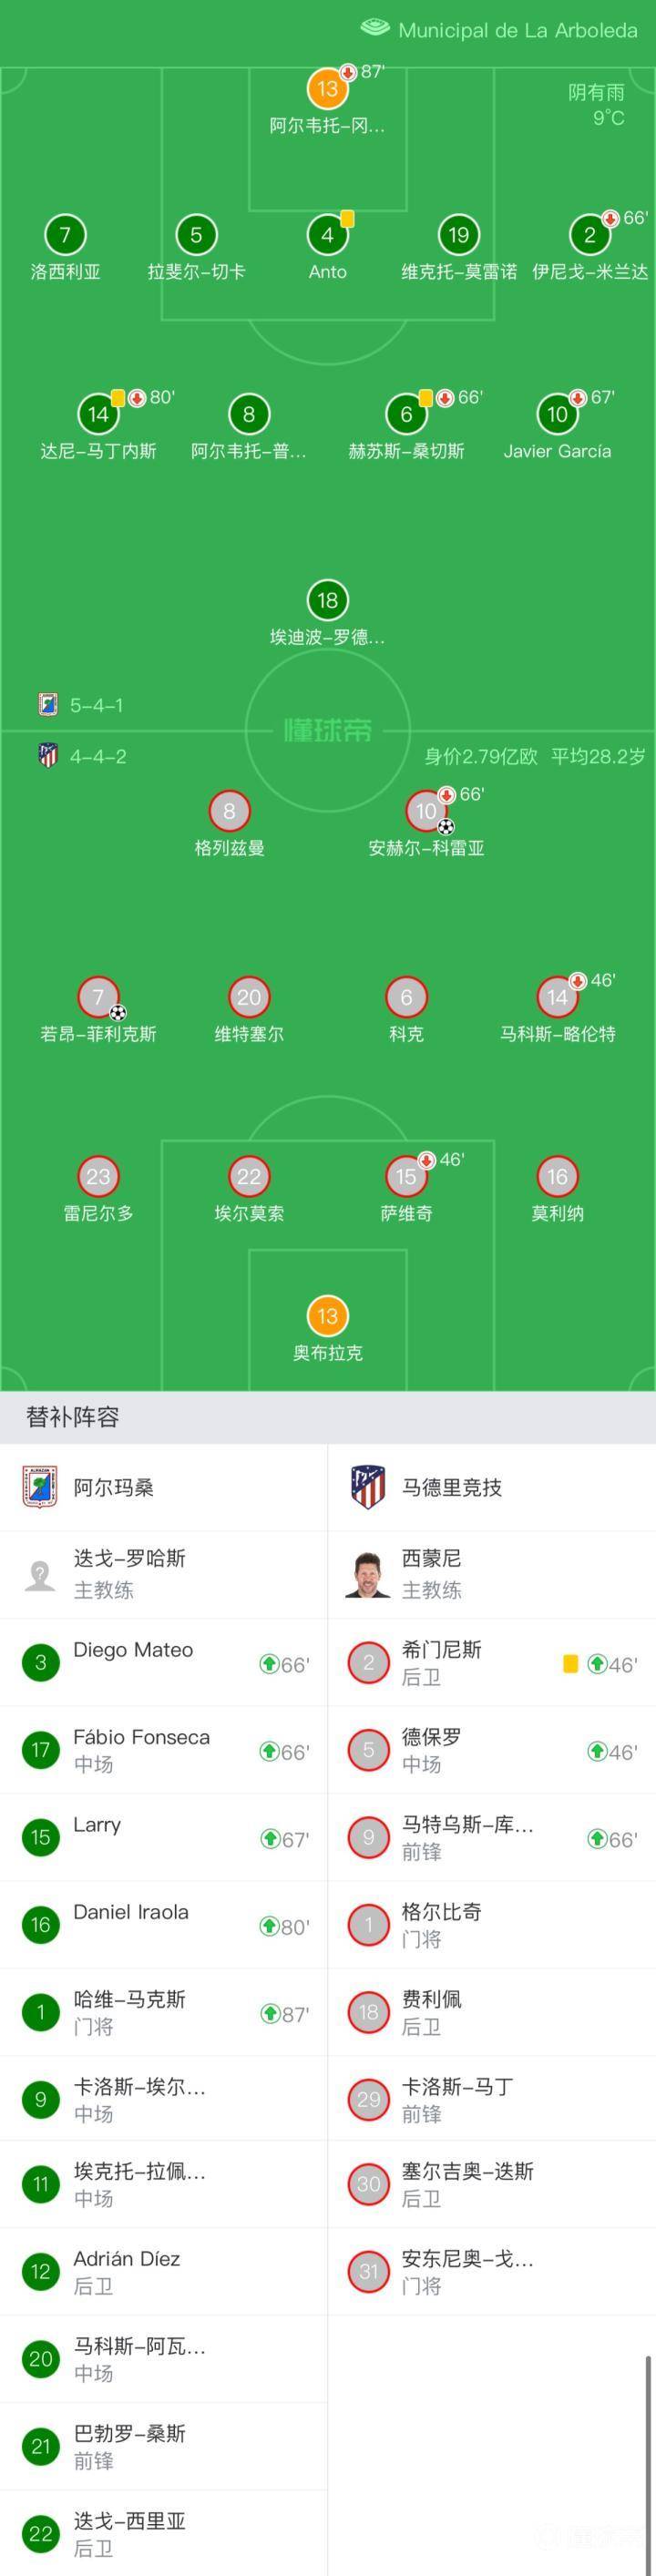Viewport: 656px width, 2576px height.
Task: Click Atlético crest beside 4-4-2 formation
Action: (x=47, y=755)
